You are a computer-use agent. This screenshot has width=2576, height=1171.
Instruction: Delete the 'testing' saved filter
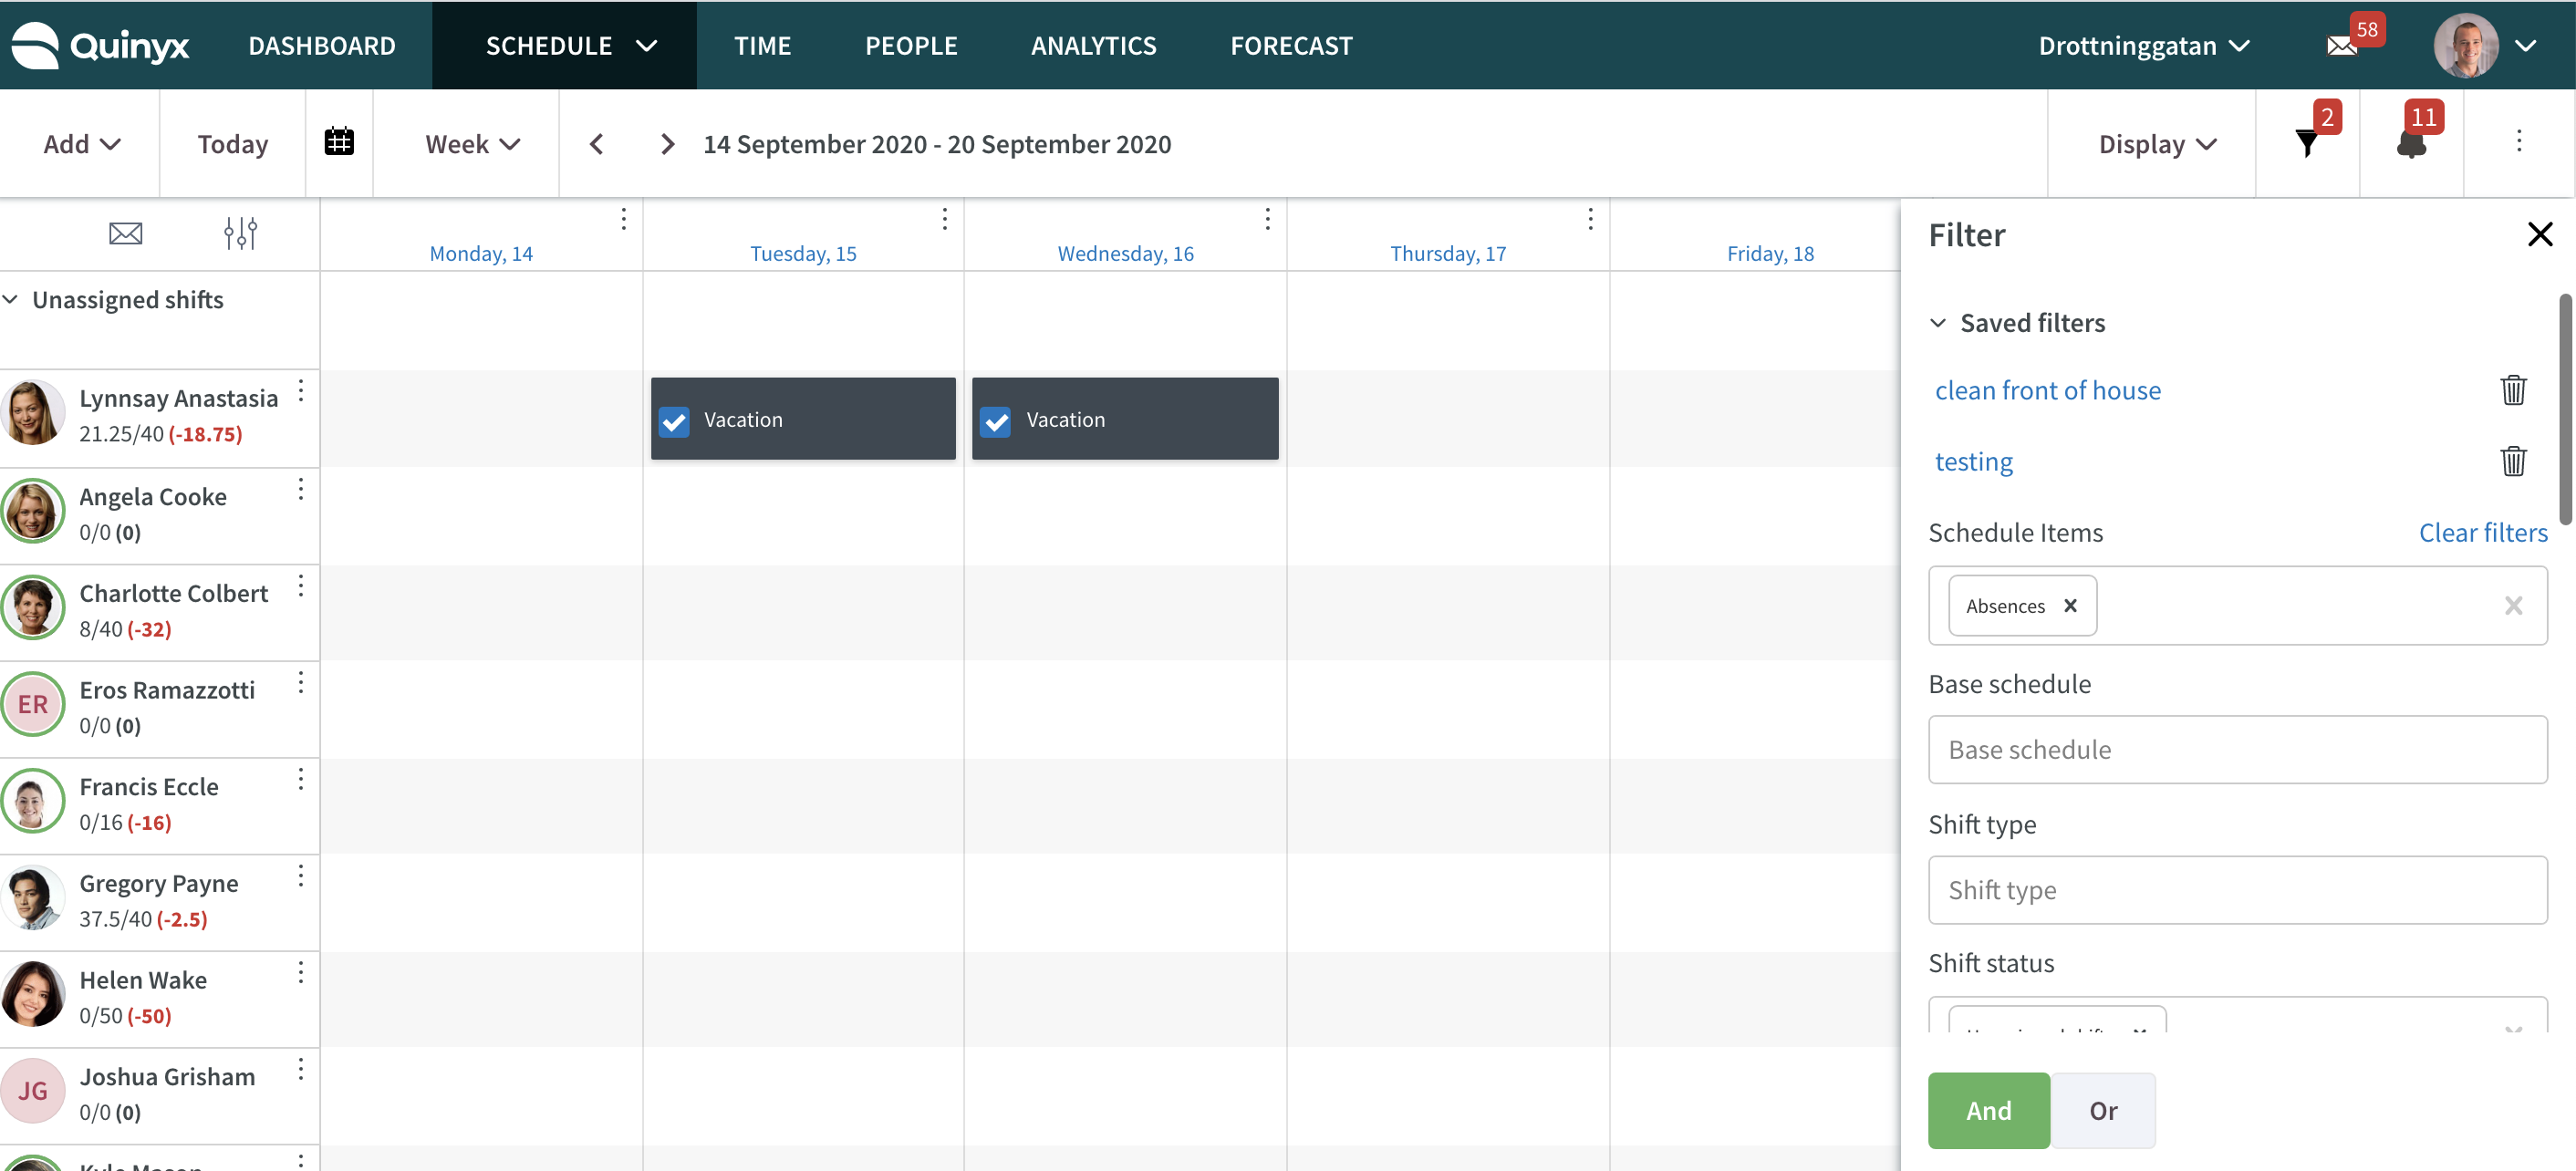[2513, 461]
